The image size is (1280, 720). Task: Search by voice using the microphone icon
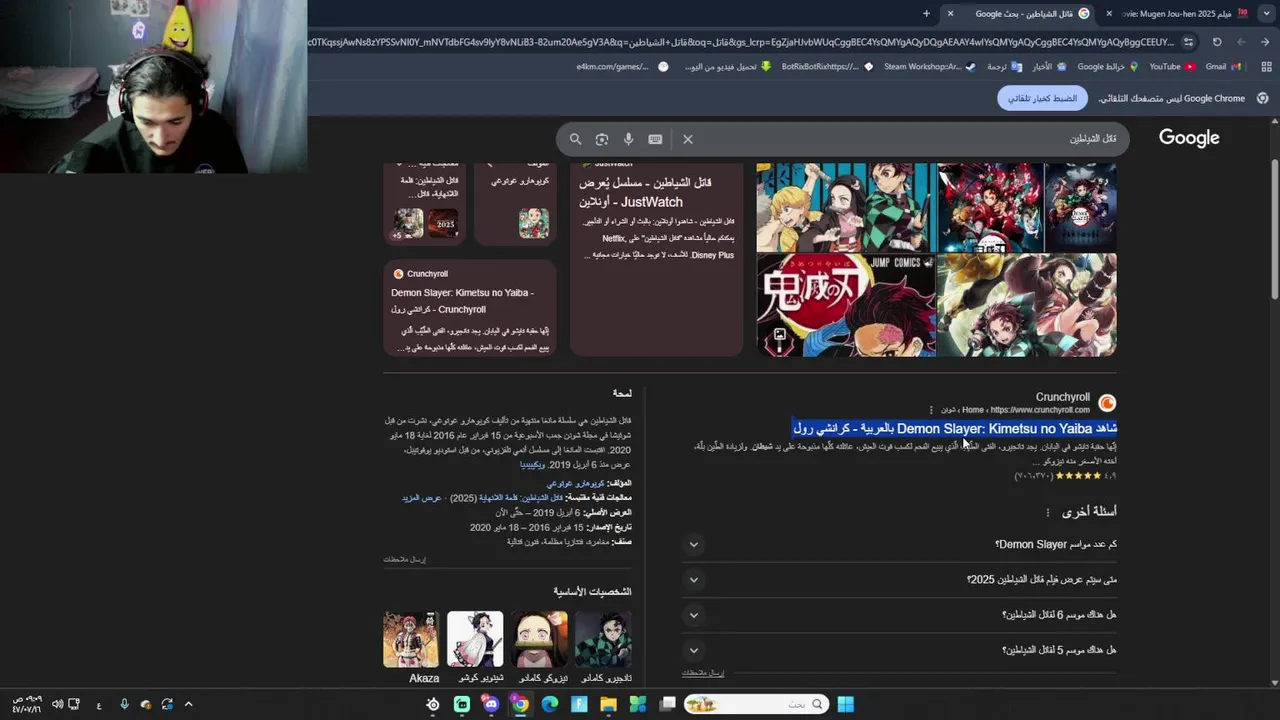point(628,139)
